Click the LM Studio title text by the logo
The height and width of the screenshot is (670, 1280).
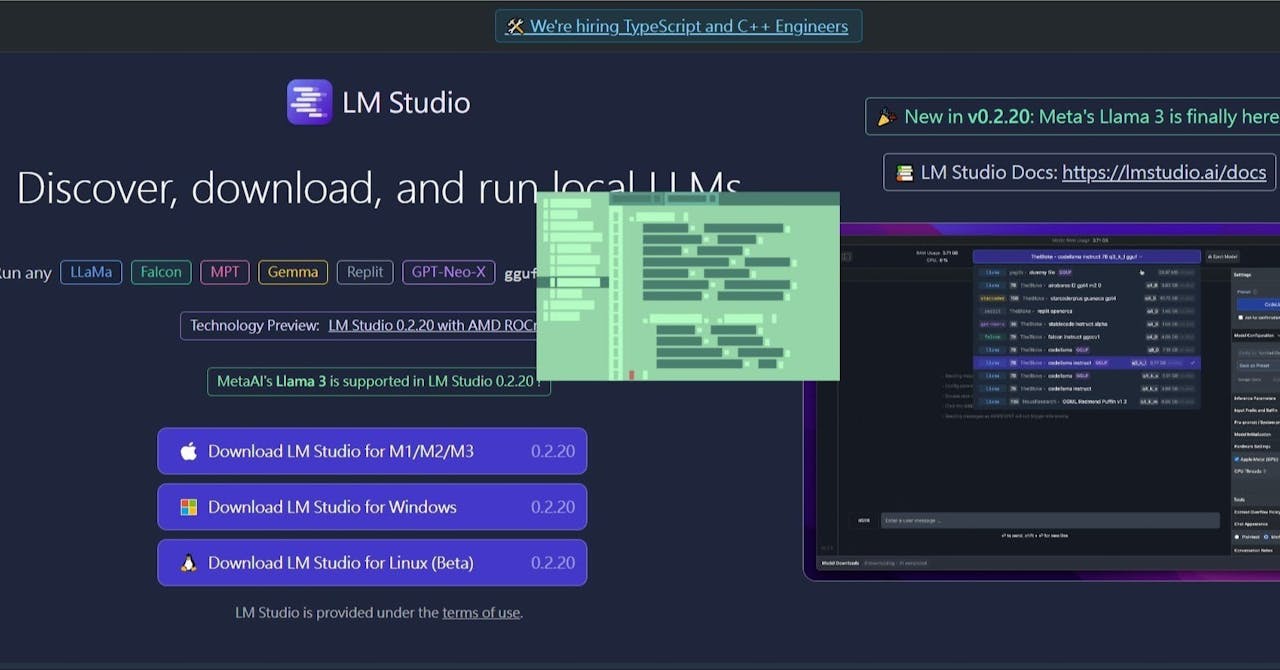(x=406, y=102)
